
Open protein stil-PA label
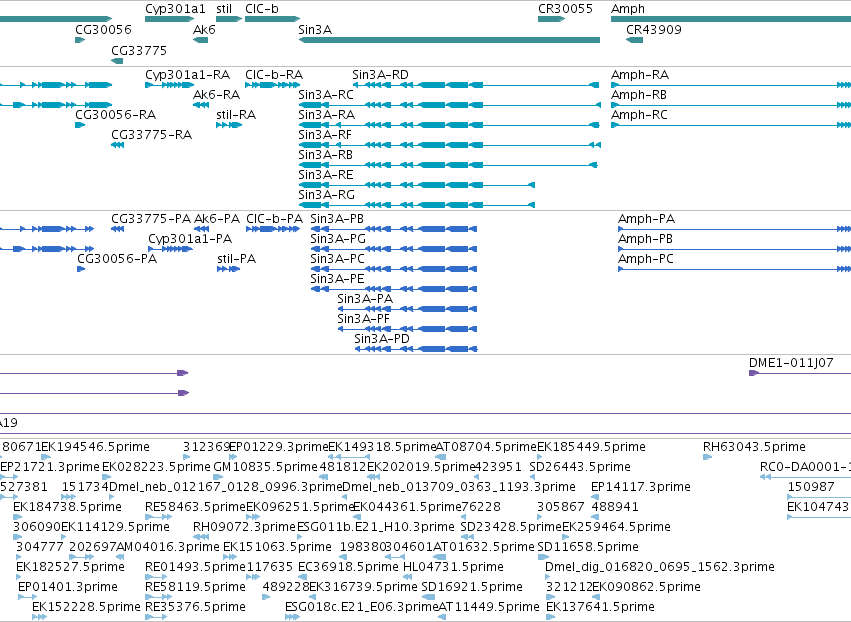pos(236,258)
